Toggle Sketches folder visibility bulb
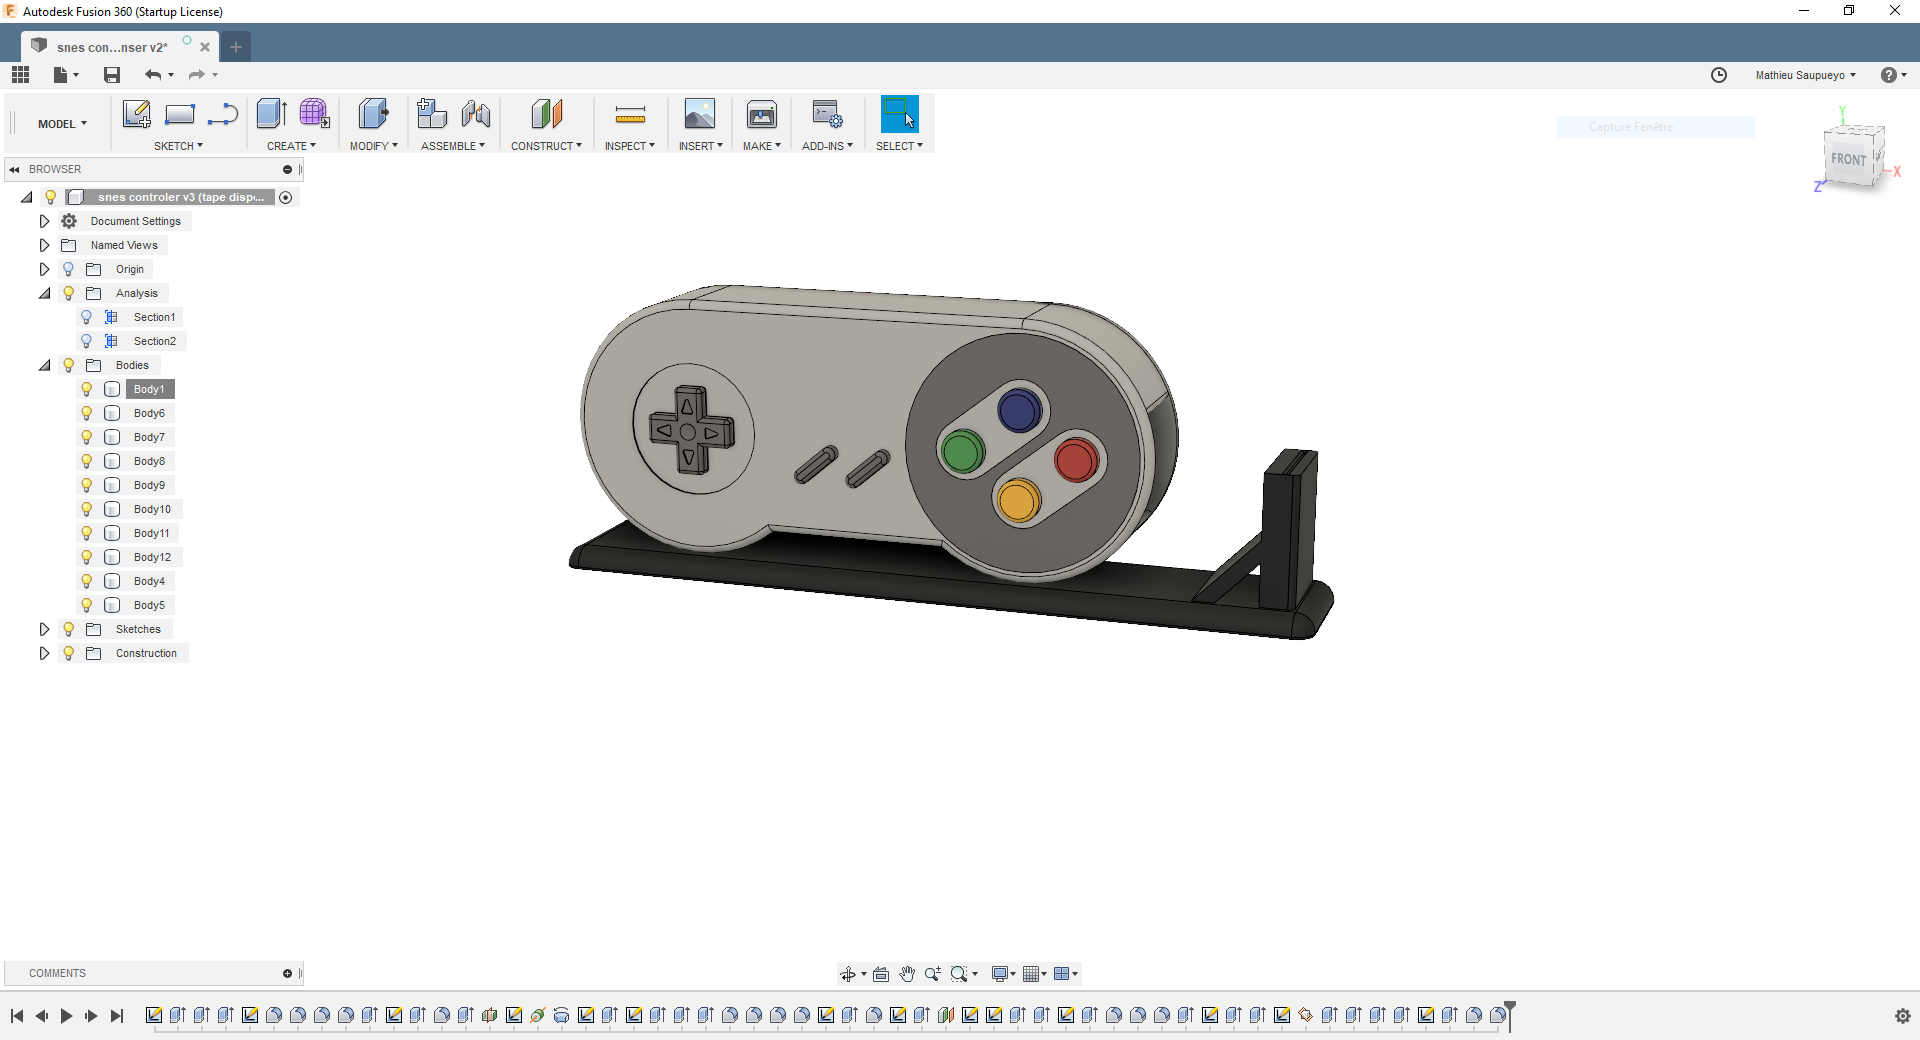This screenshot has width=1920, height=1040. [x=69, y=629]
